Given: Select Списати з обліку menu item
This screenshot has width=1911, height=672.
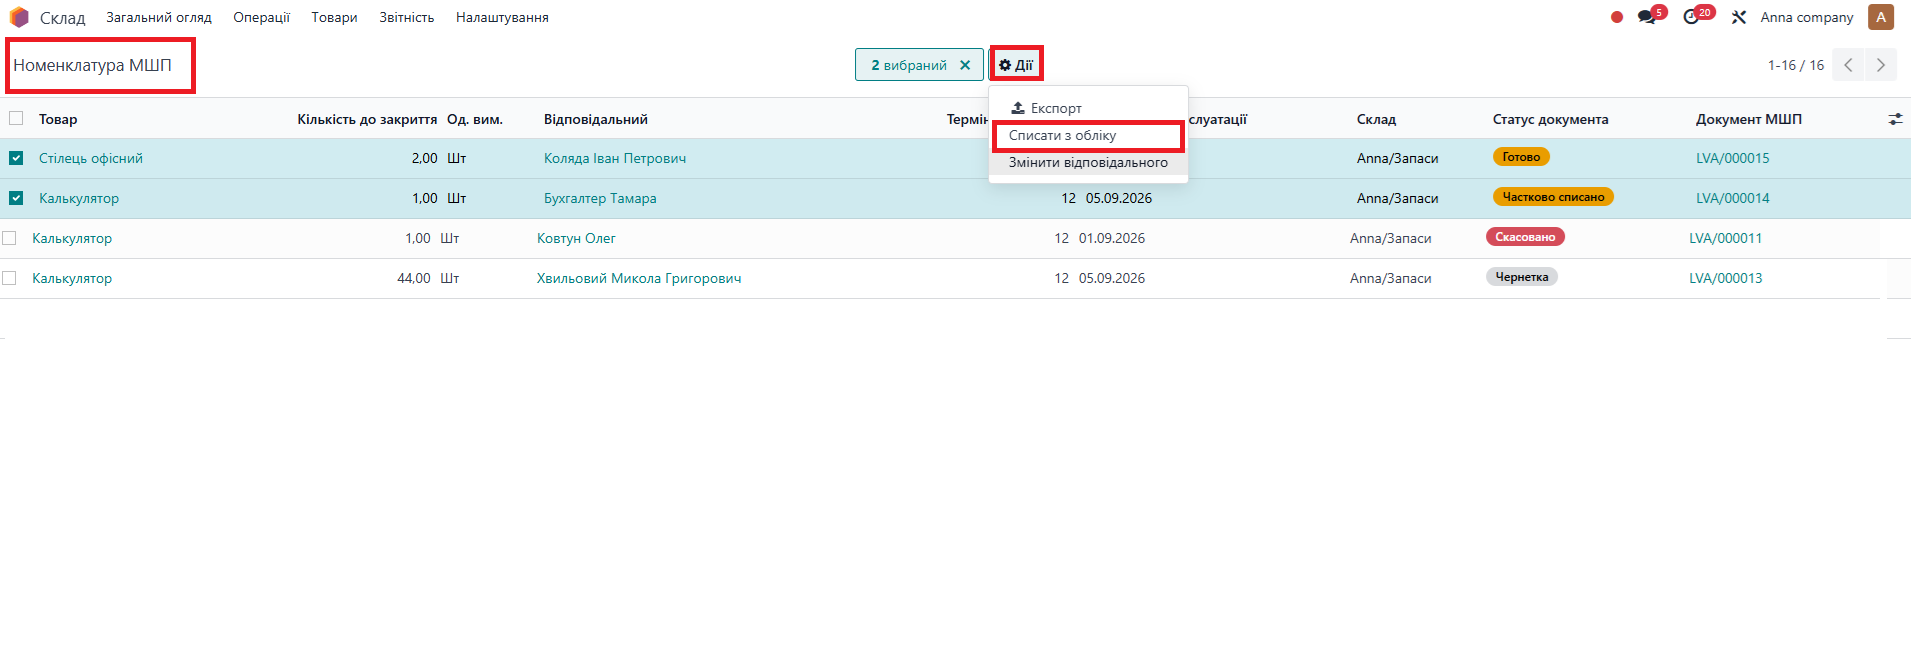Looking at the screenshot, I should [1062, 135].
